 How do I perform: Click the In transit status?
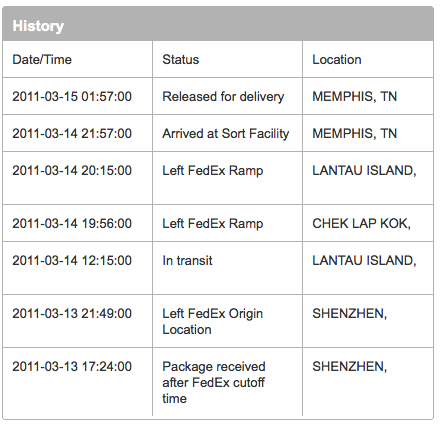[187, 261]
